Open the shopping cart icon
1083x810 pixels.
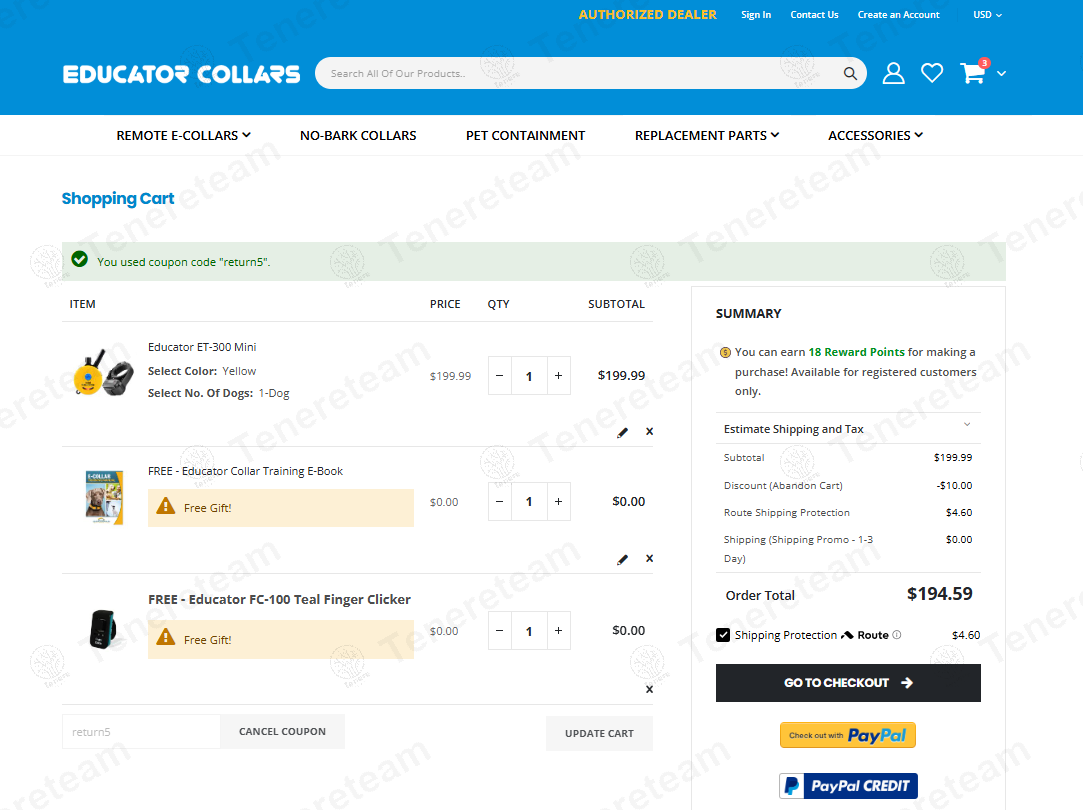click(x=973, y=73)
